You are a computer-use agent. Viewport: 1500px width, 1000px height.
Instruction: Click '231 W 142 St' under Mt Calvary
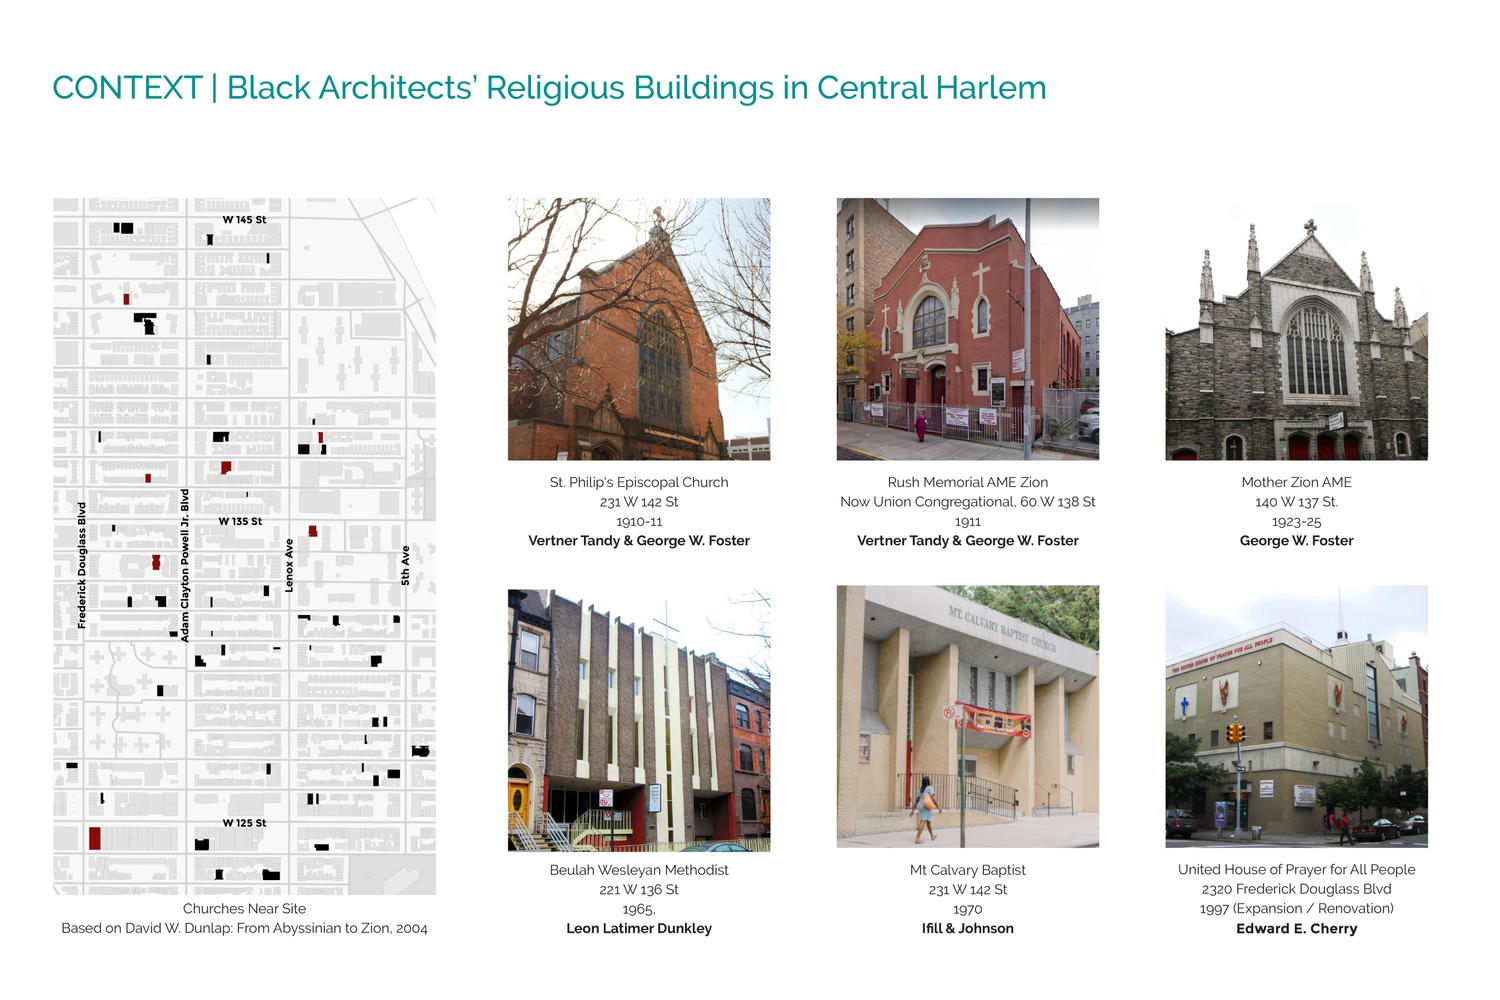coord(968,890)
